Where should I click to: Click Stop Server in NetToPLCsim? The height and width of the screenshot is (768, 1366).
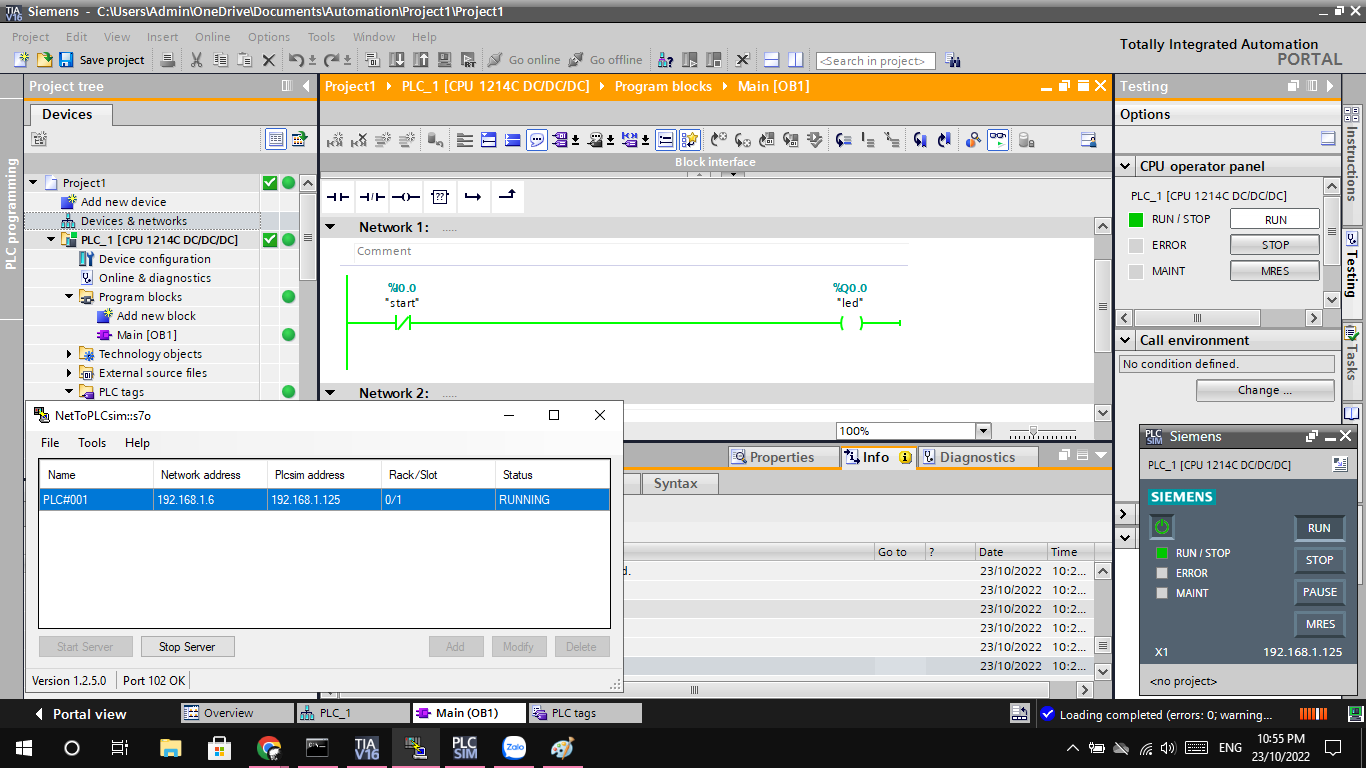[187, 647]
